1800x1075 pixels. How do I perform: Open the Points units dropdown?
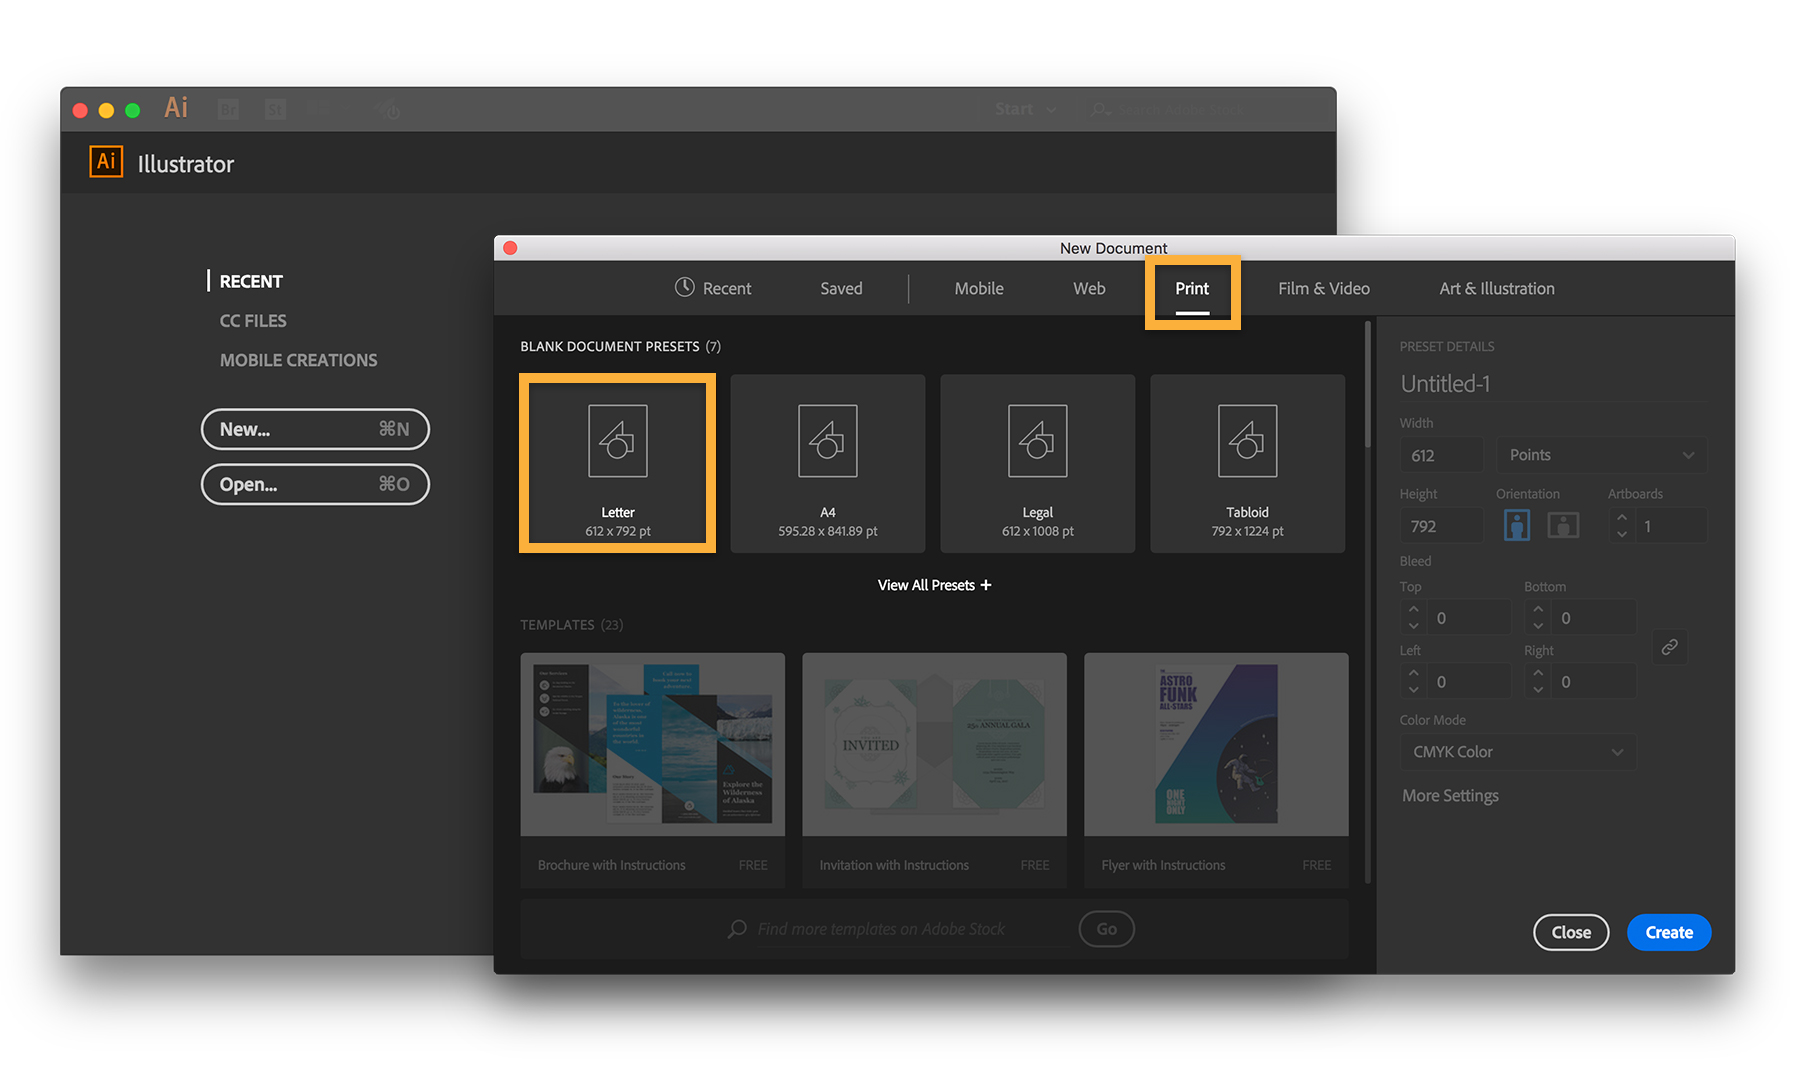tap(1602, 455)
